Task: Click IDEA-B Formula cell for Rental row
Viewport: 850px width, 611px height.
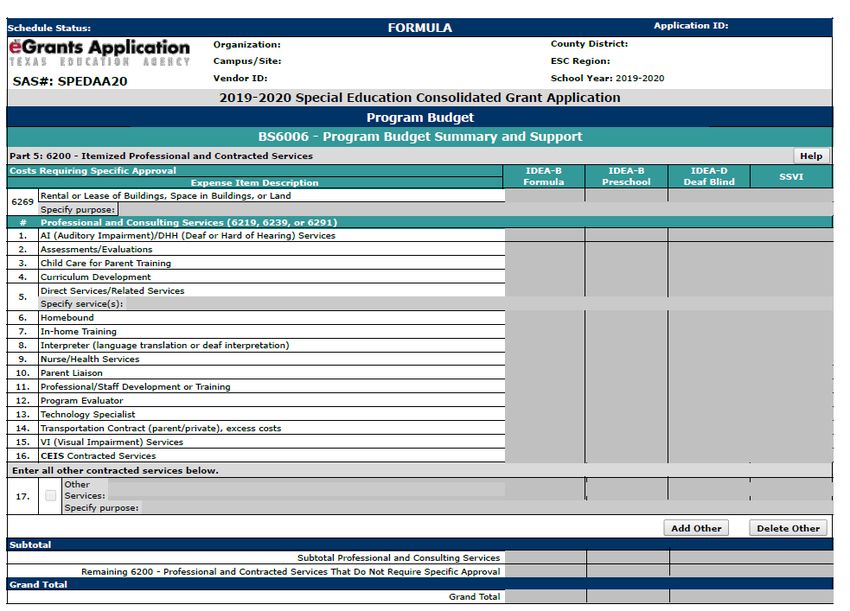Action: (x=545, y=196)
